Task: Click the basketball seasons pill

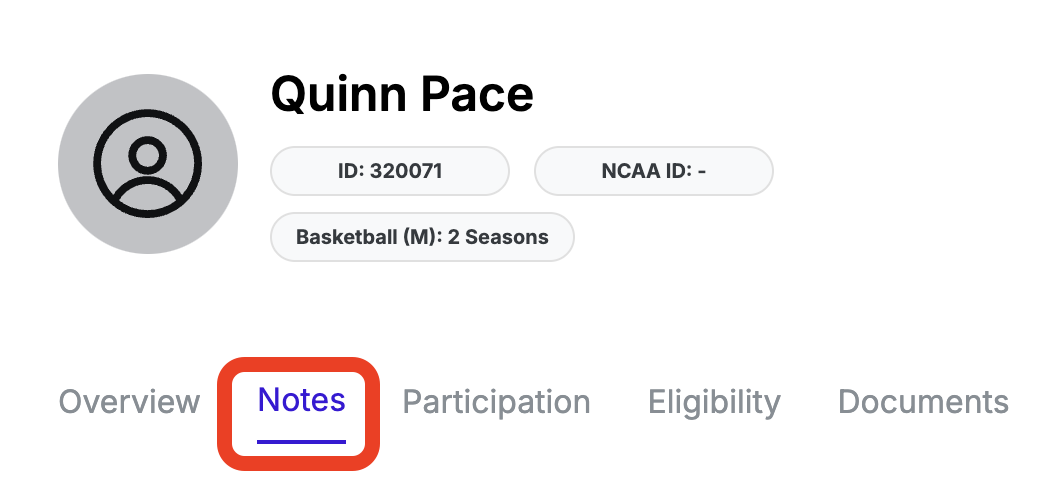Action: pos(422,237)
